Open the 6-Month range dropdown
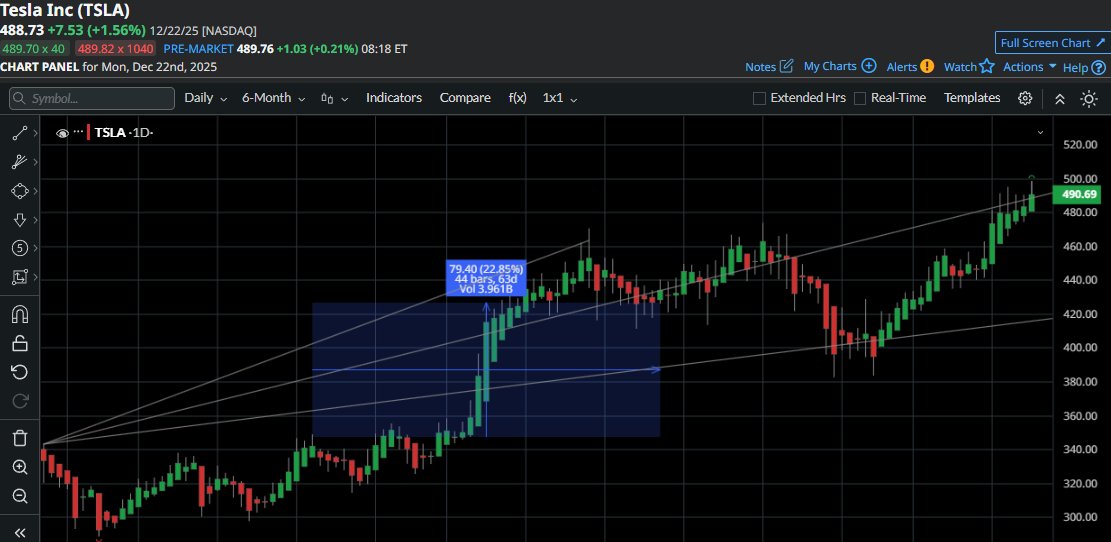1111x542 pixels. coord(273,98)
